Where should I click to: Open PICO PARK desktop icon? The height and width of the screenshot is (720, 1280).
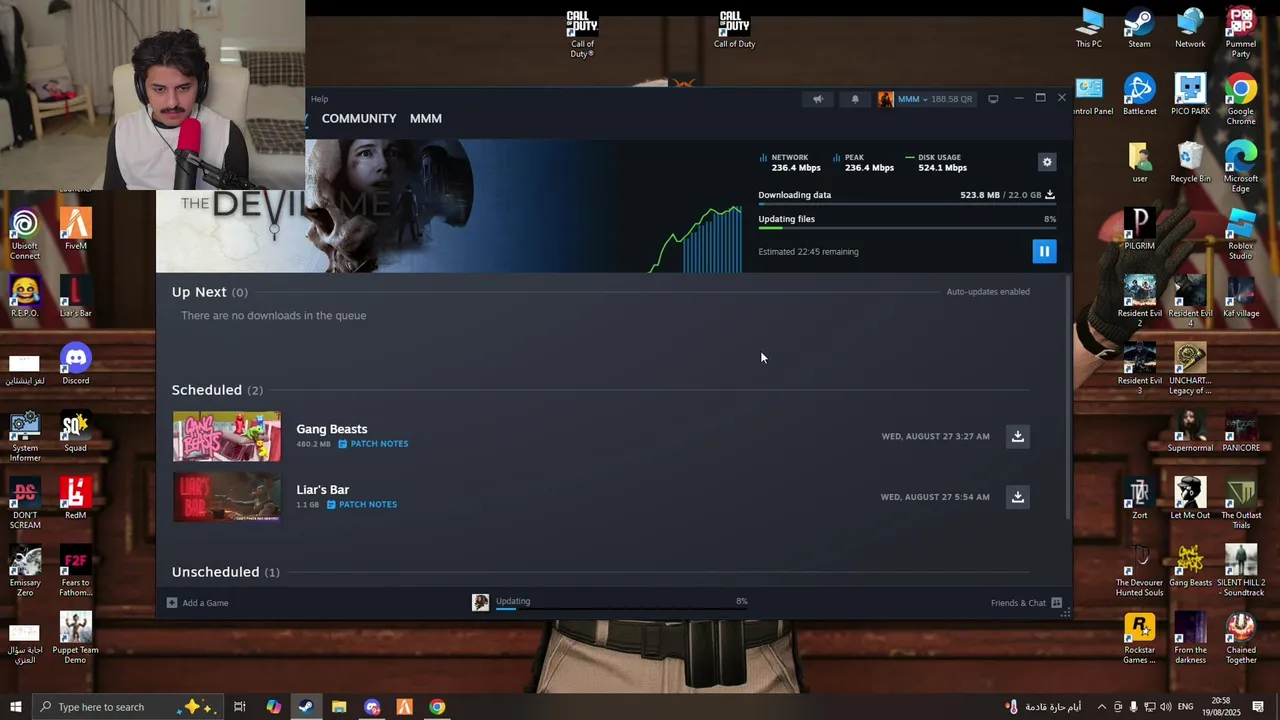(1190, 96)
